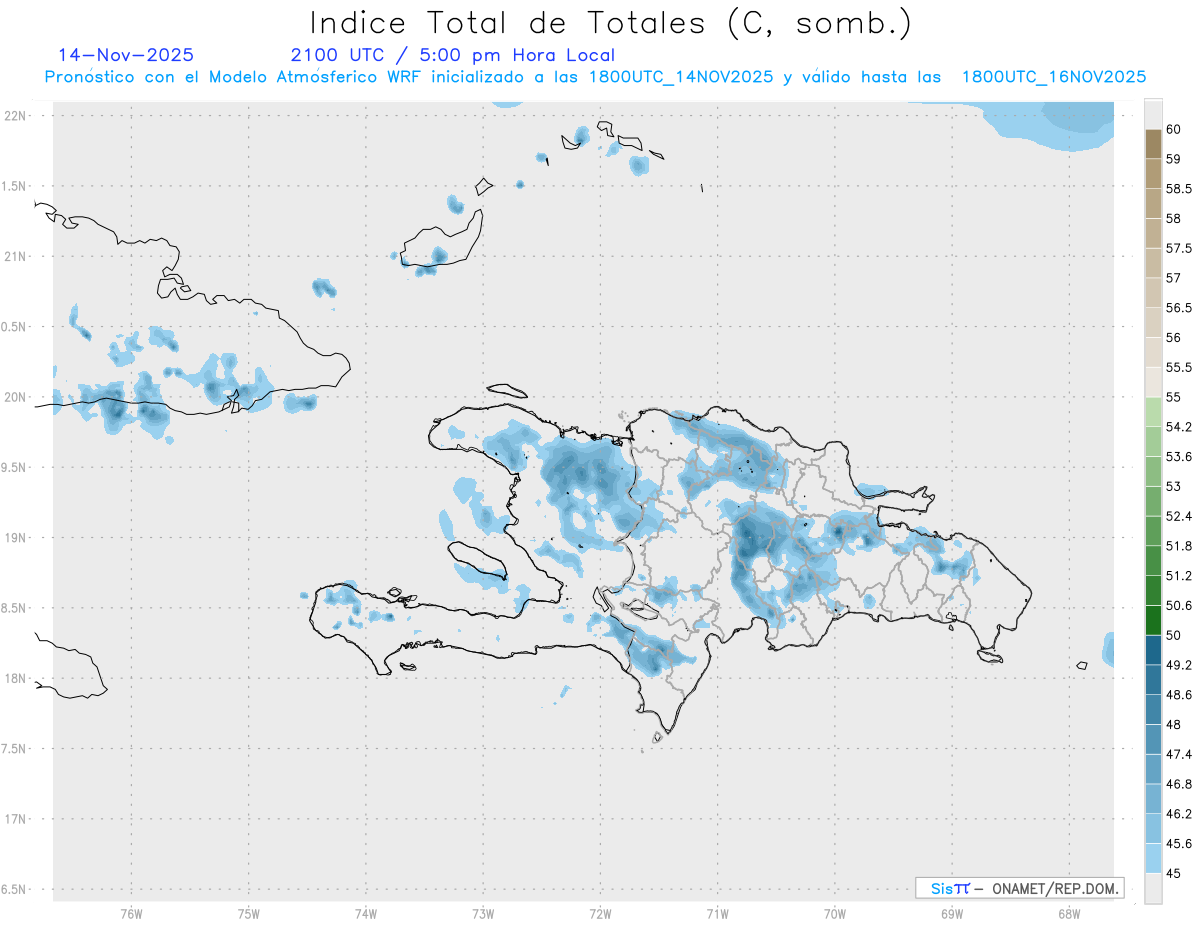
Task: Click the '69W' longitude axis label
Action: [952, 914]
